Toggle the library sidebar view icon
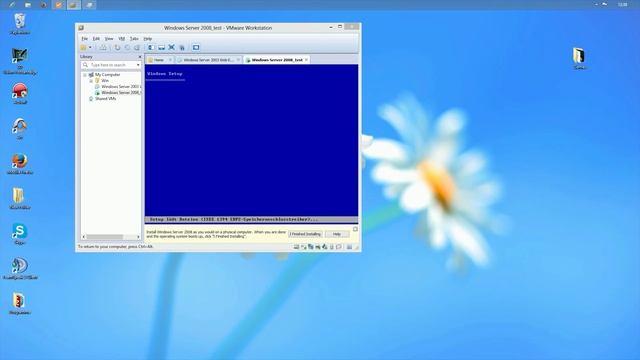 coord(151,47)
